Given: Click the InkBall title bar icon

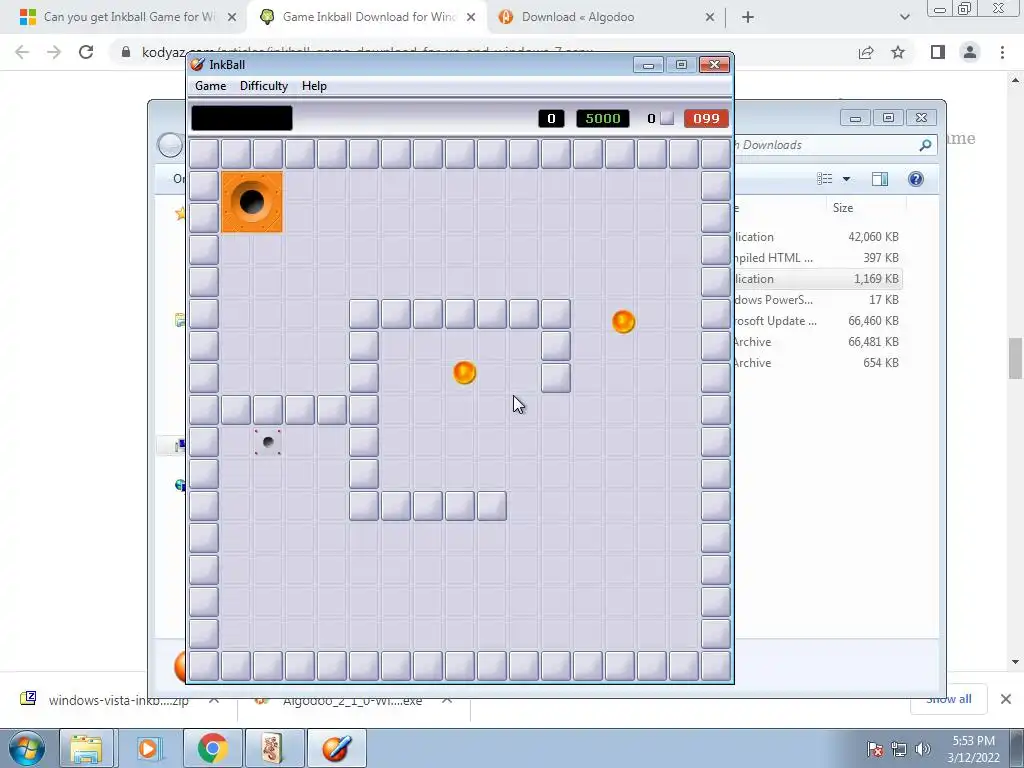Looking at the screenshot, I should pyautogui.click(x=197, y=64).
